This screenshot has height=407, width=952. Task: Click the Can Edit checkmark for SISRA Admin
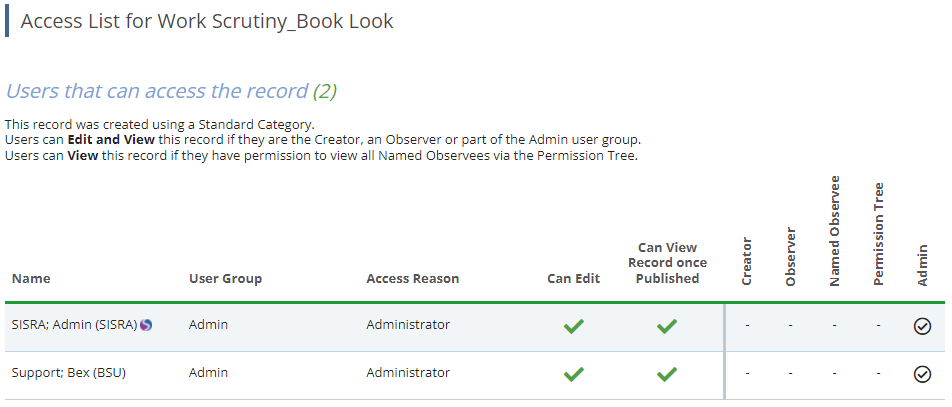pyautogui.click(x=574, y=326)
